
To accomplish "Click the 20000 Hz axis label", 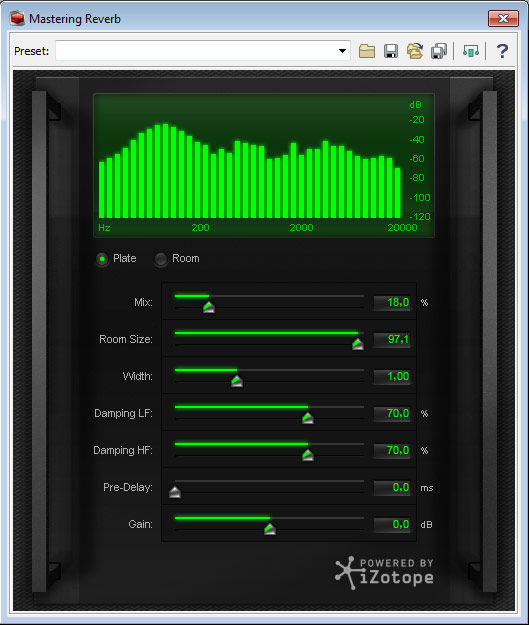I will point(402,228).
